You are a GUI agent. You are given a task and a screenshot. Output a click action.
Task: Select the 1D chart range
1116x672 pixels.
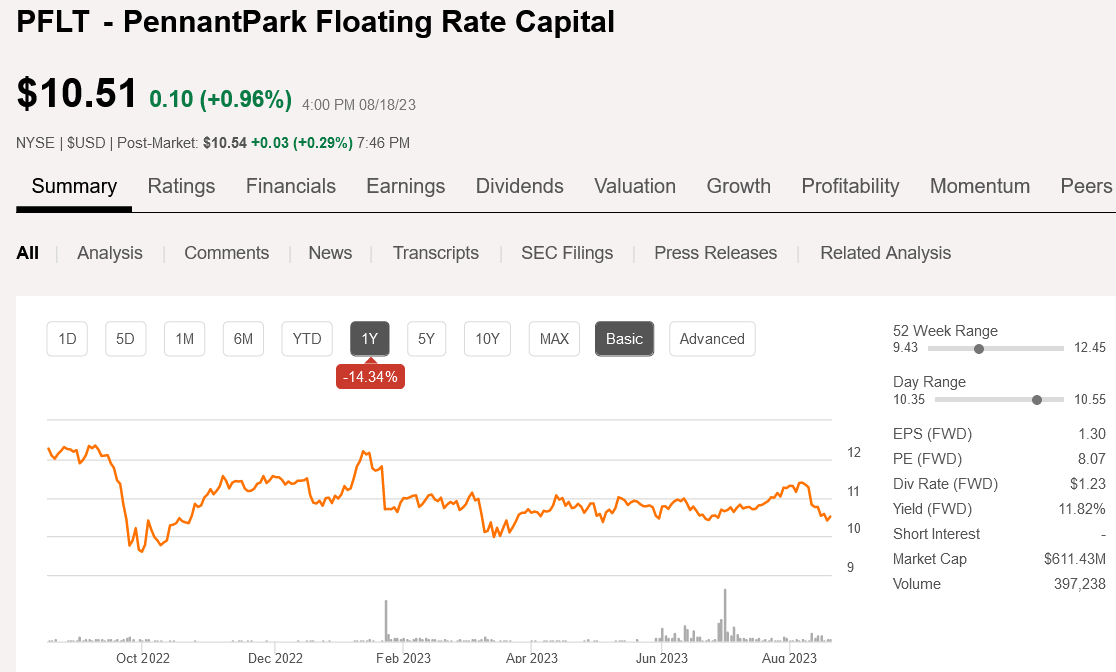pos(67,339)
